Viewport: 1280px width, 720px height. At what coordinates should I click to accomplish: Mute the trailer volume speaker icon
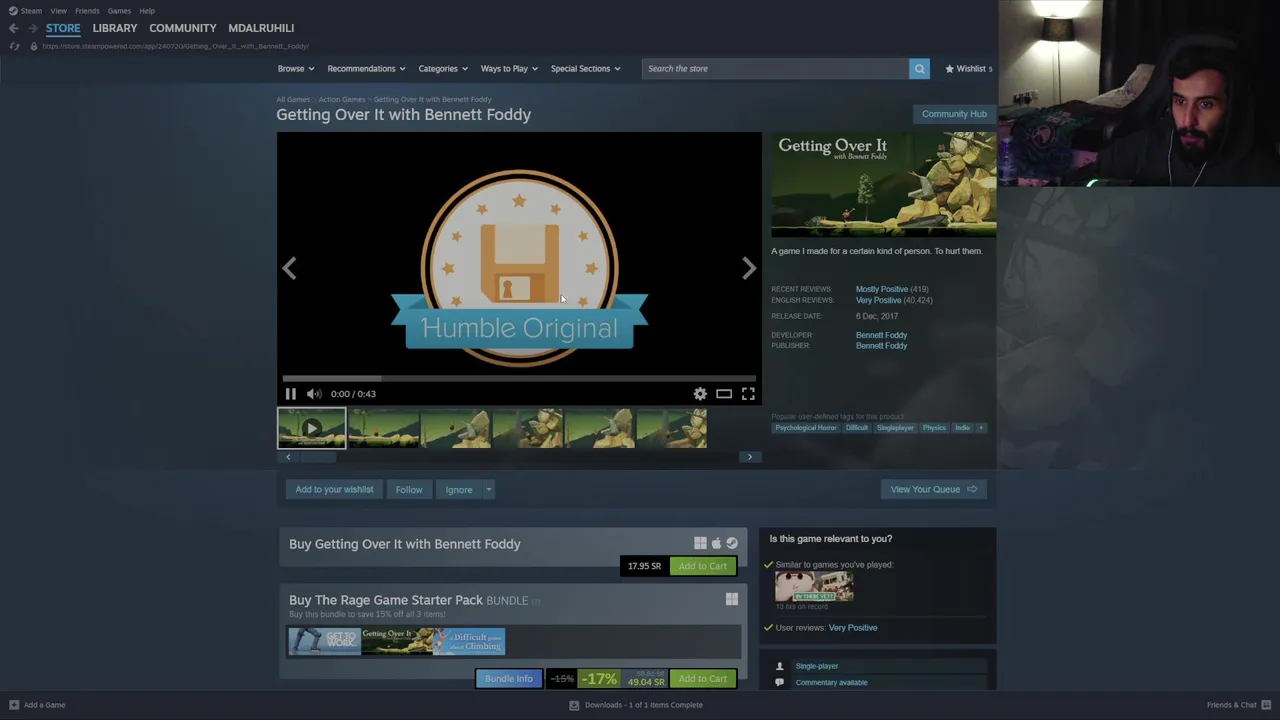click(314, 394)
